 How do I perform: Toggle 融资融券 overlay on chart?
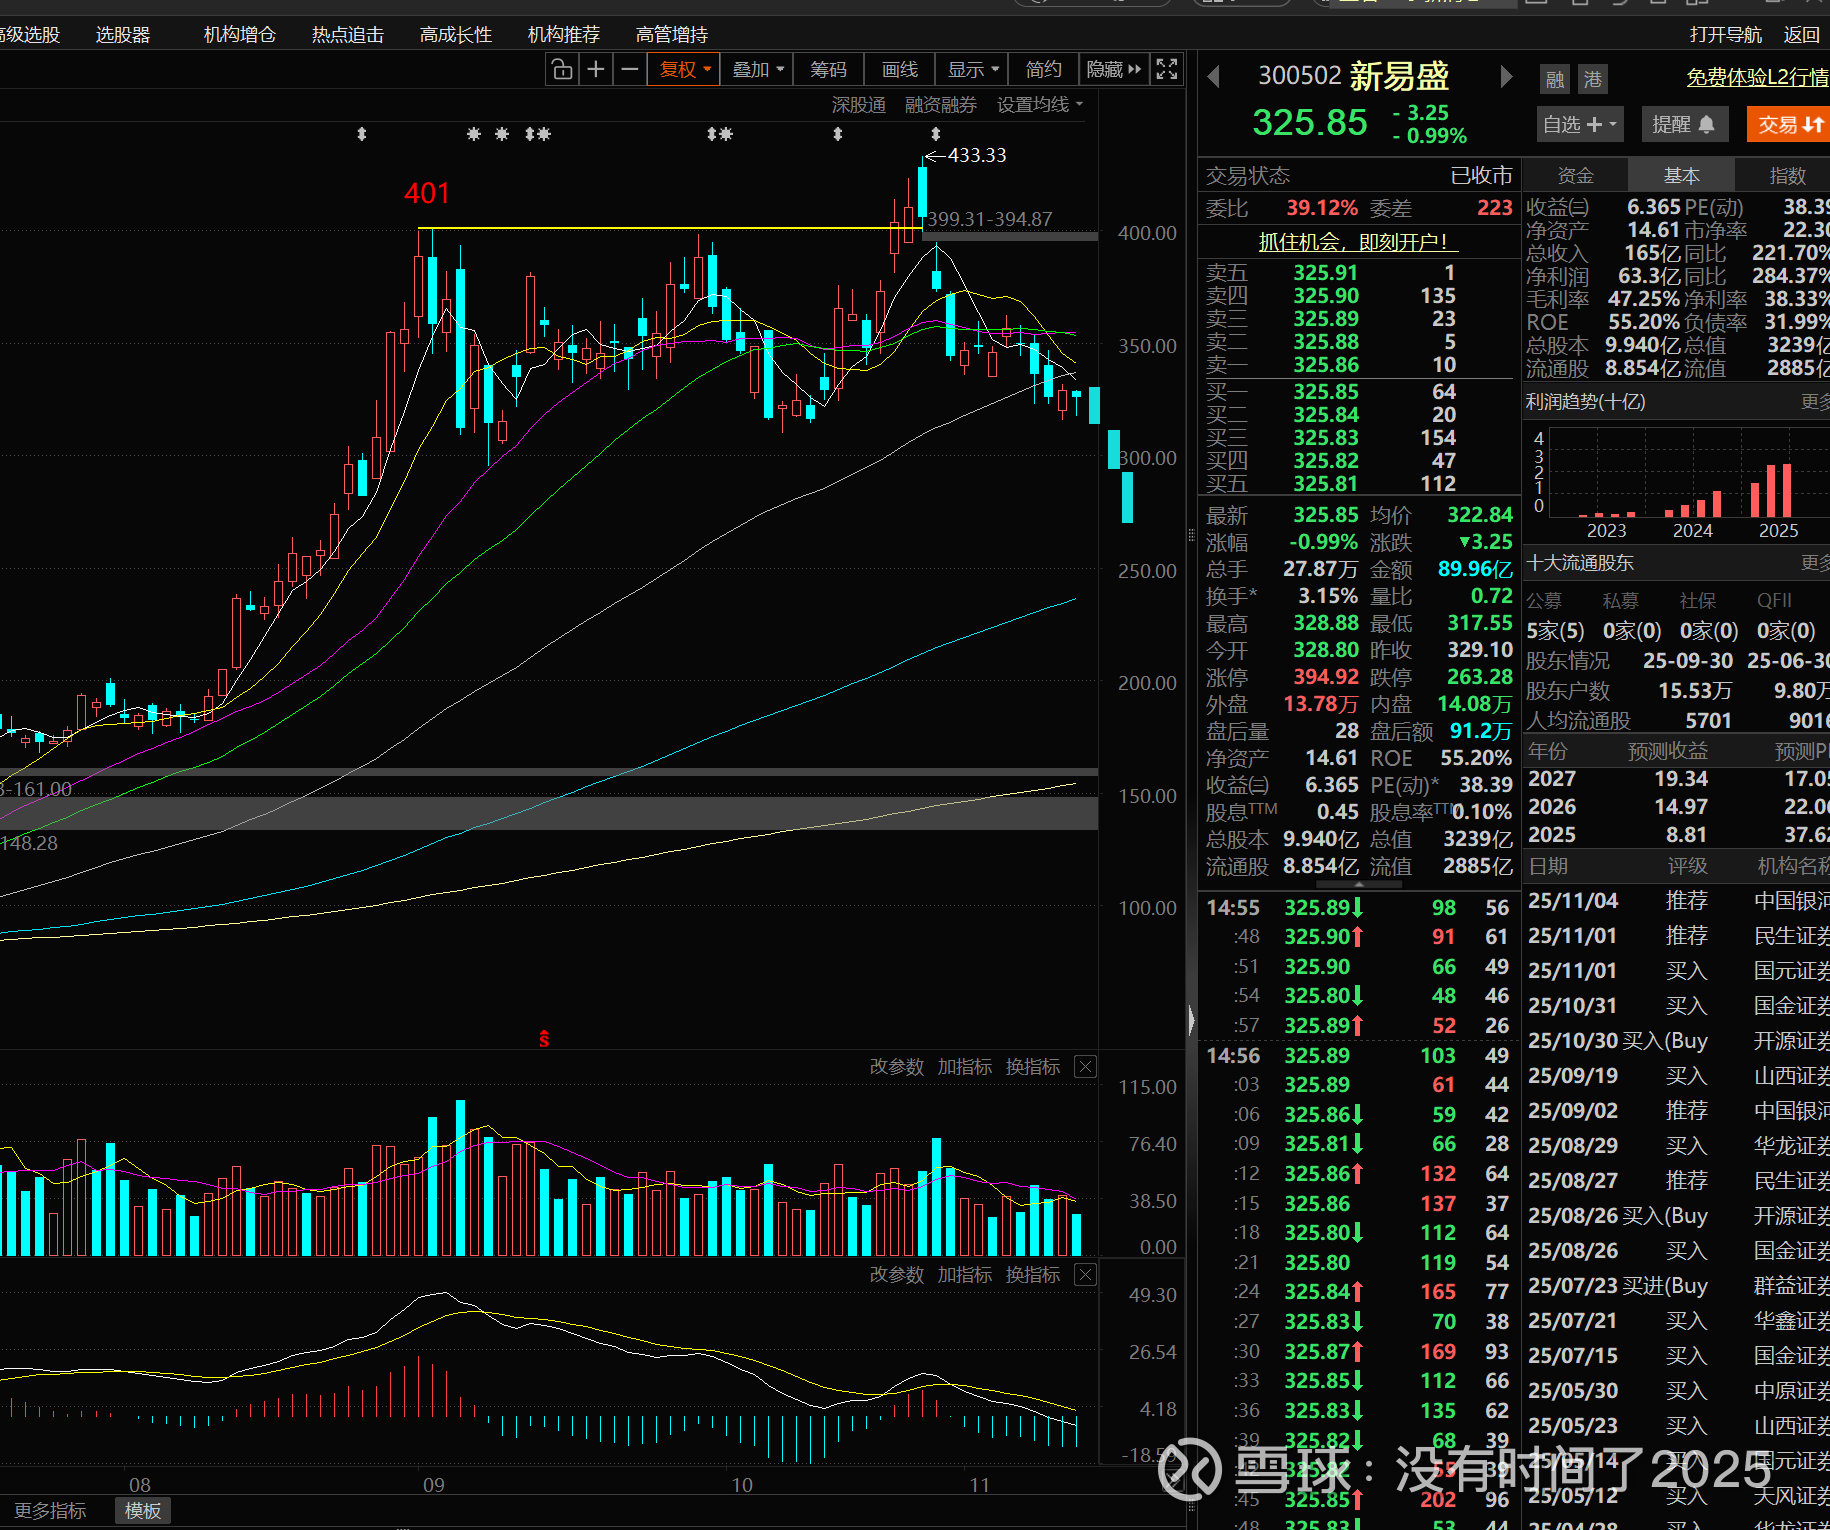click(x=940, y=105)
